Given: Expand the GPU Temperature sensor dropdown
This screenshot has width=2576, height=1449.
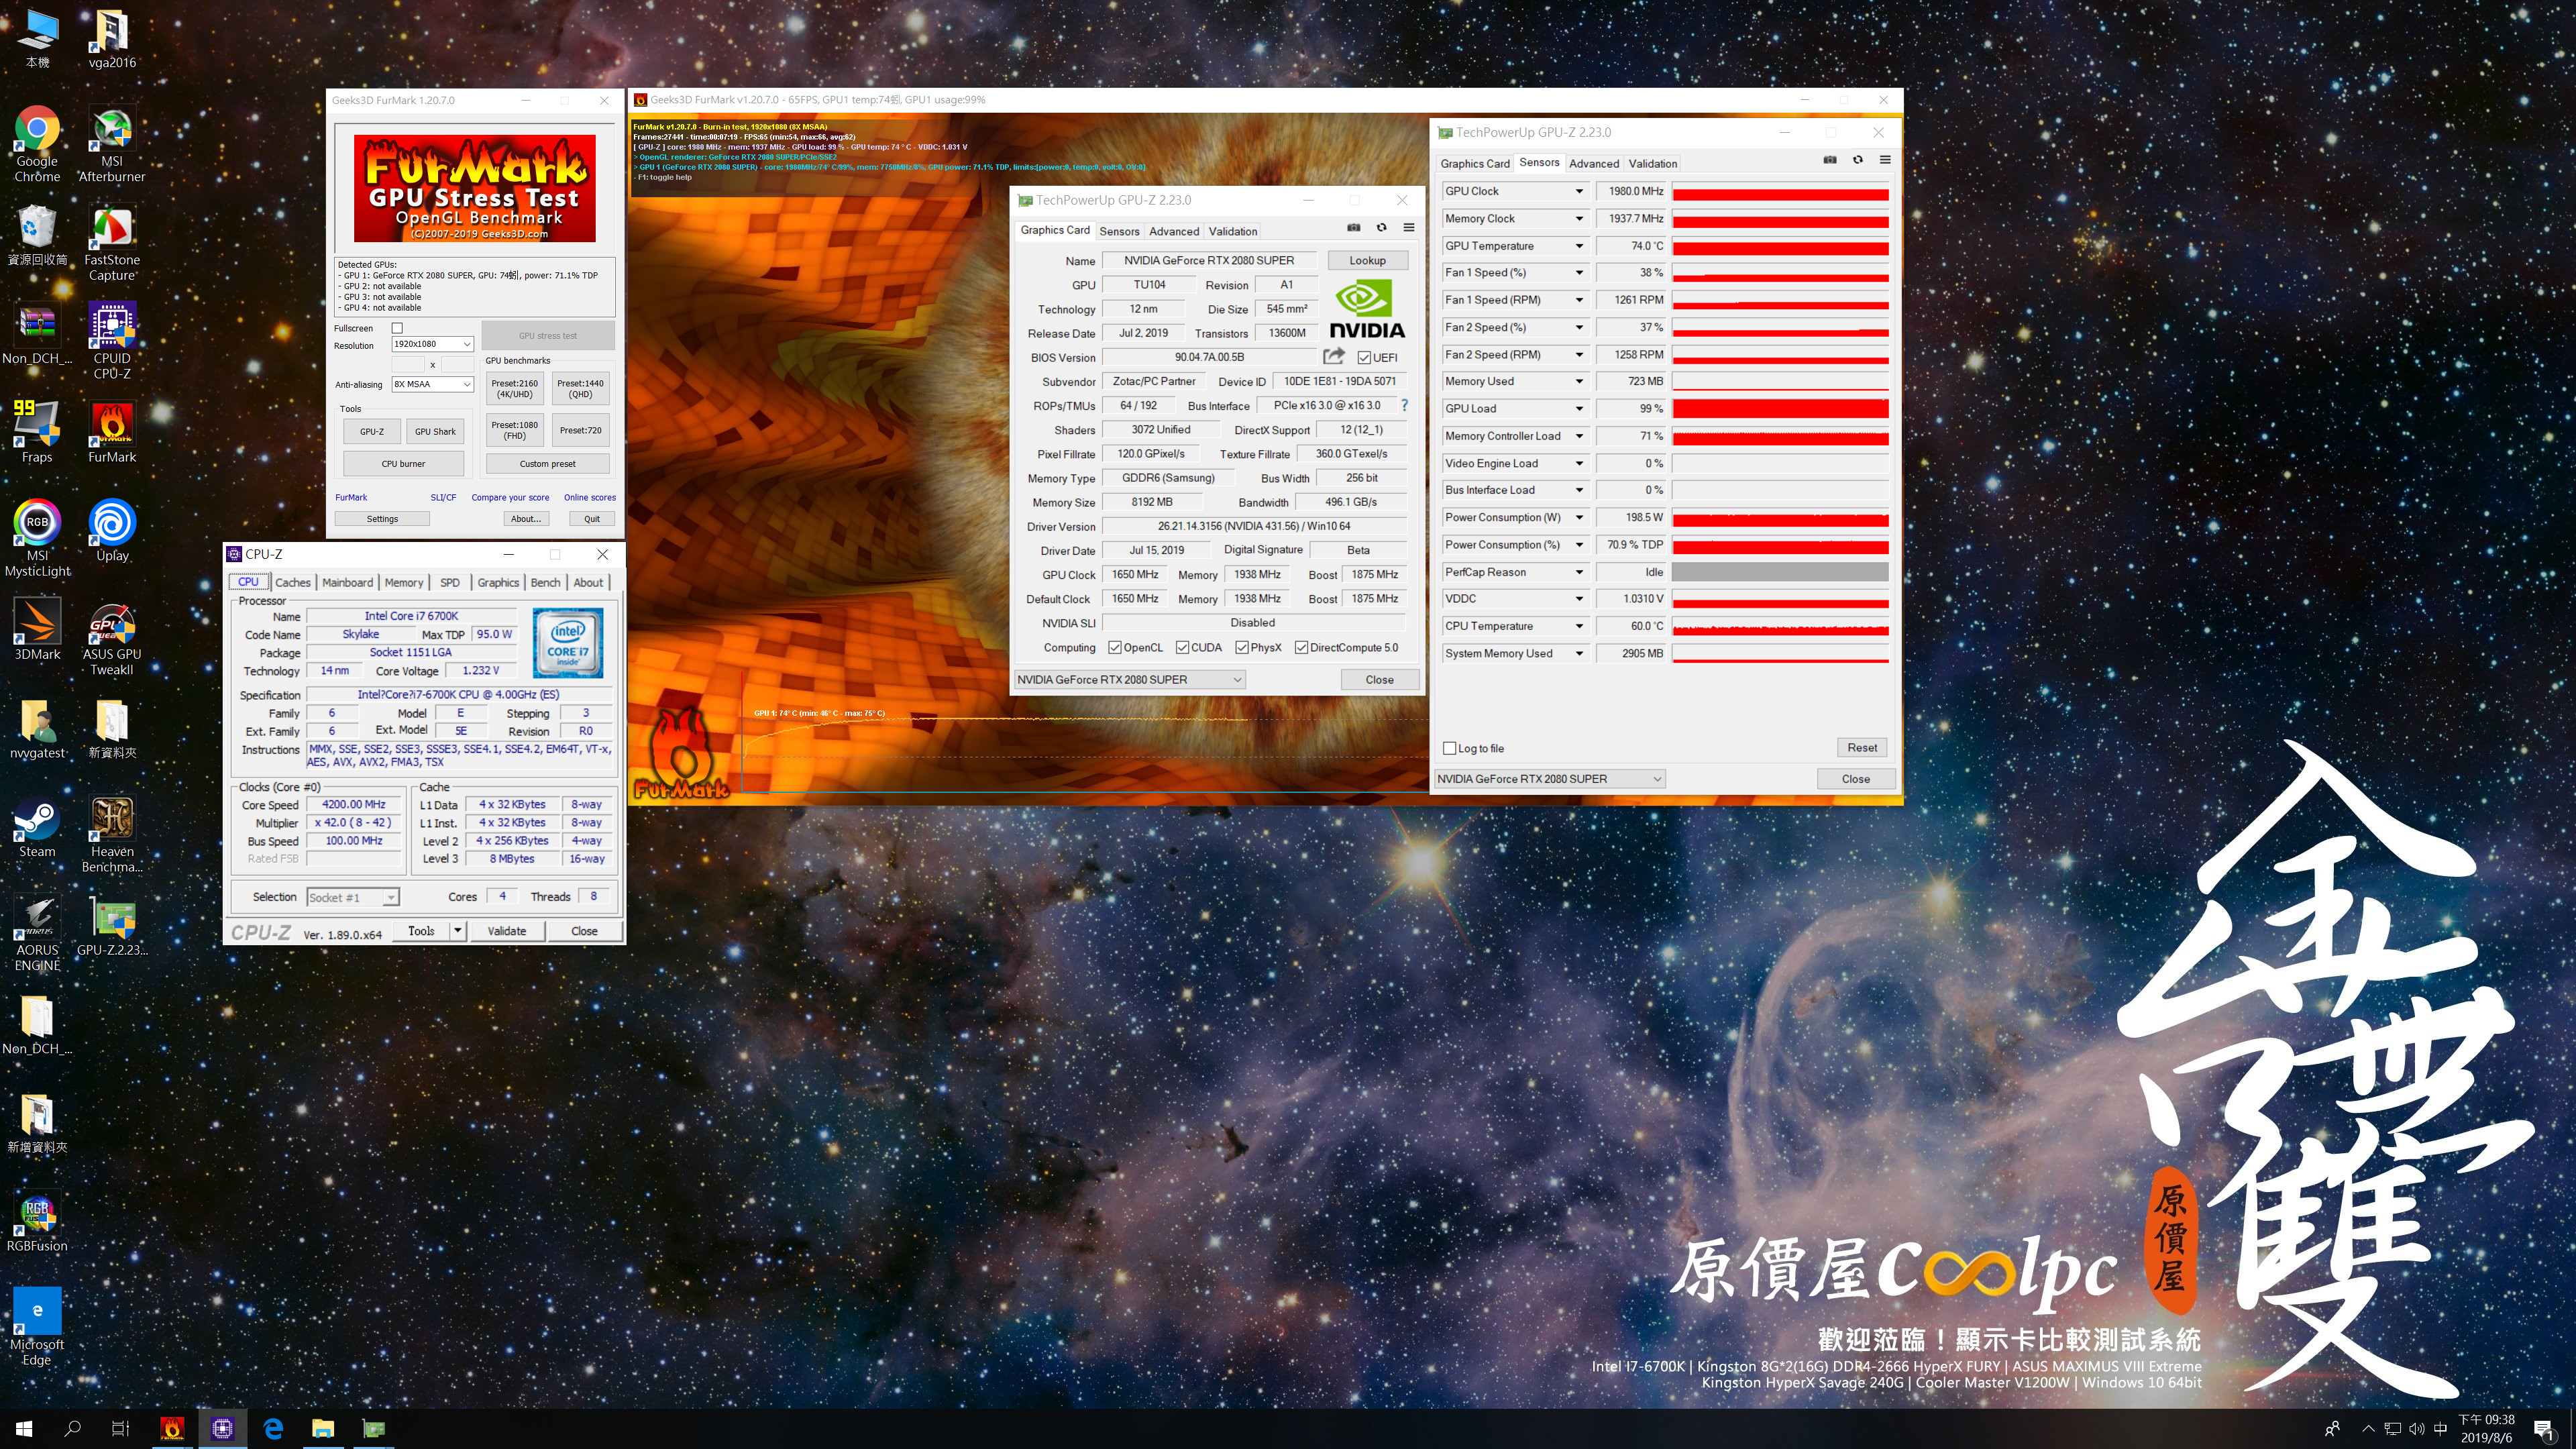Looking at the screenshot, I should tap(1580, 246).
